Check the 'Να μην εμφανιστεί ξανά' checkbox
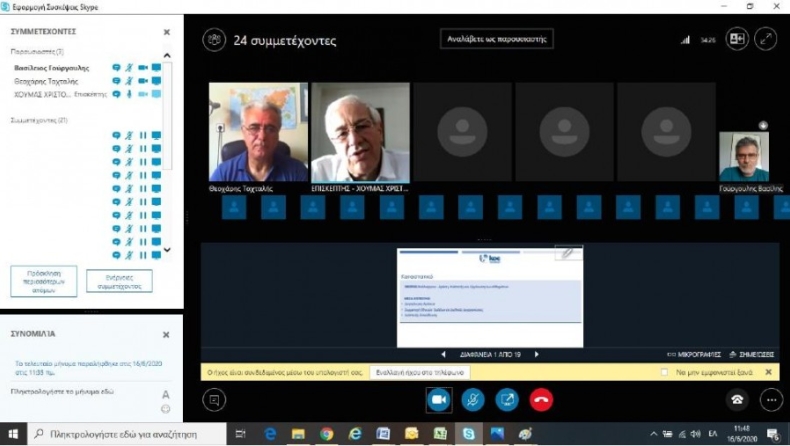790x446 pixels. 664,372
